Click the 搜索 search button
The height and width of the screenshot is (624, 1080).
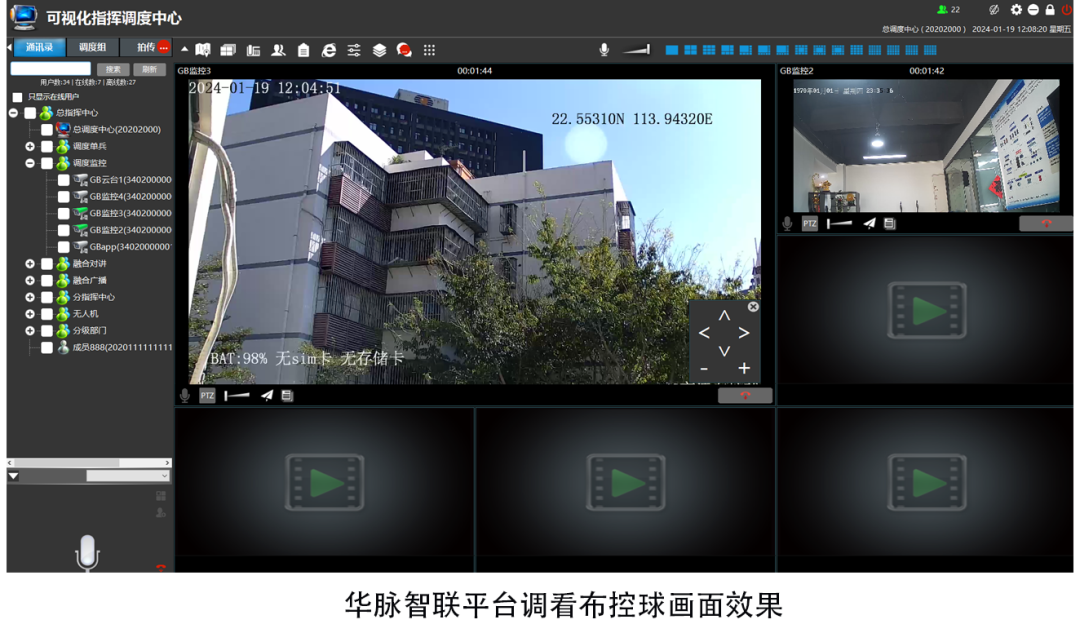tap(112, 69)
